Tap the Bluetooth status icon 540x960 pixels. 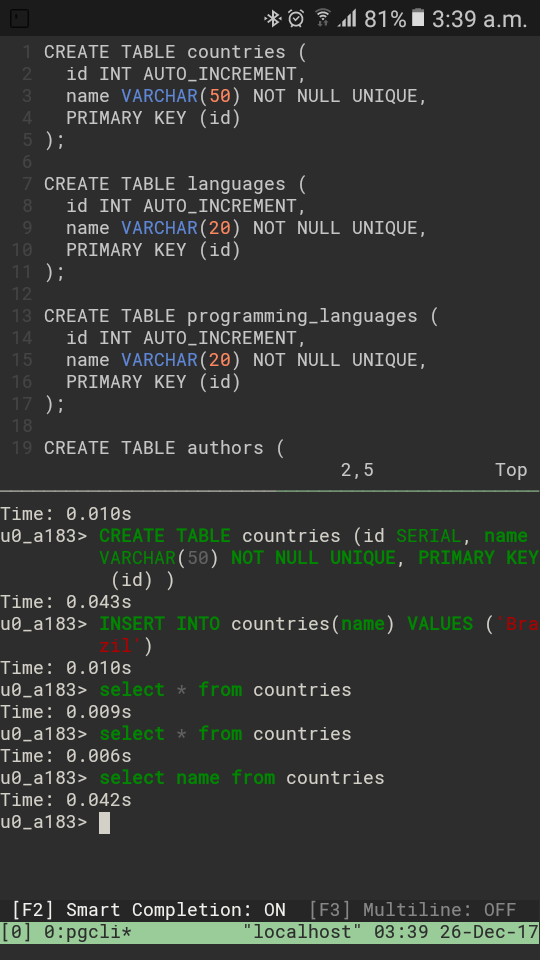pyautogui.click(x=272, y=19)
